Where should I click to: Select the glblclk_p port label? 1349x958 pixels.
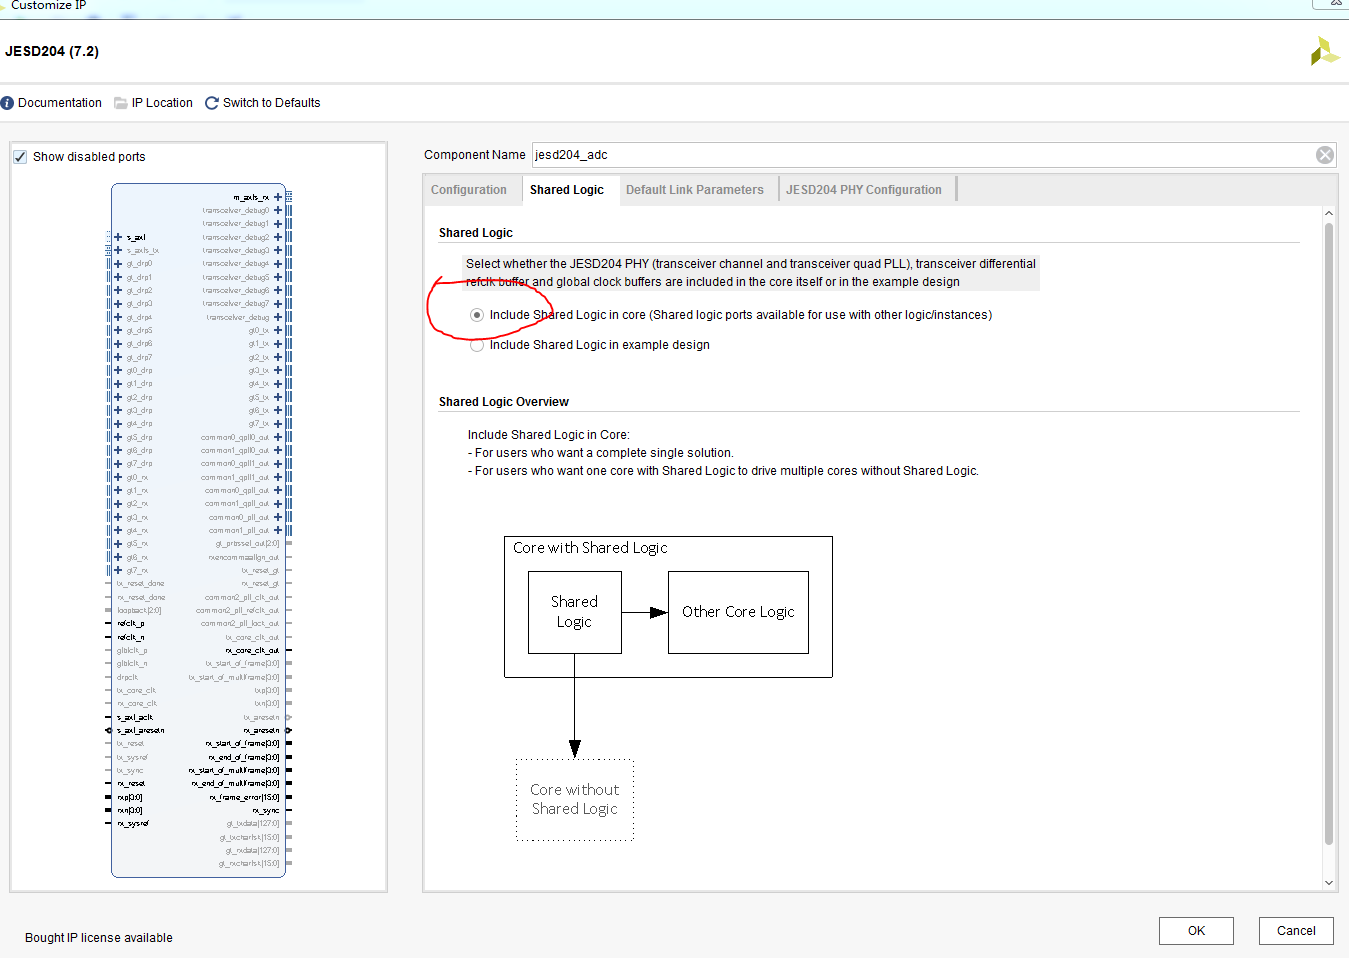click(x=132, y=651)
